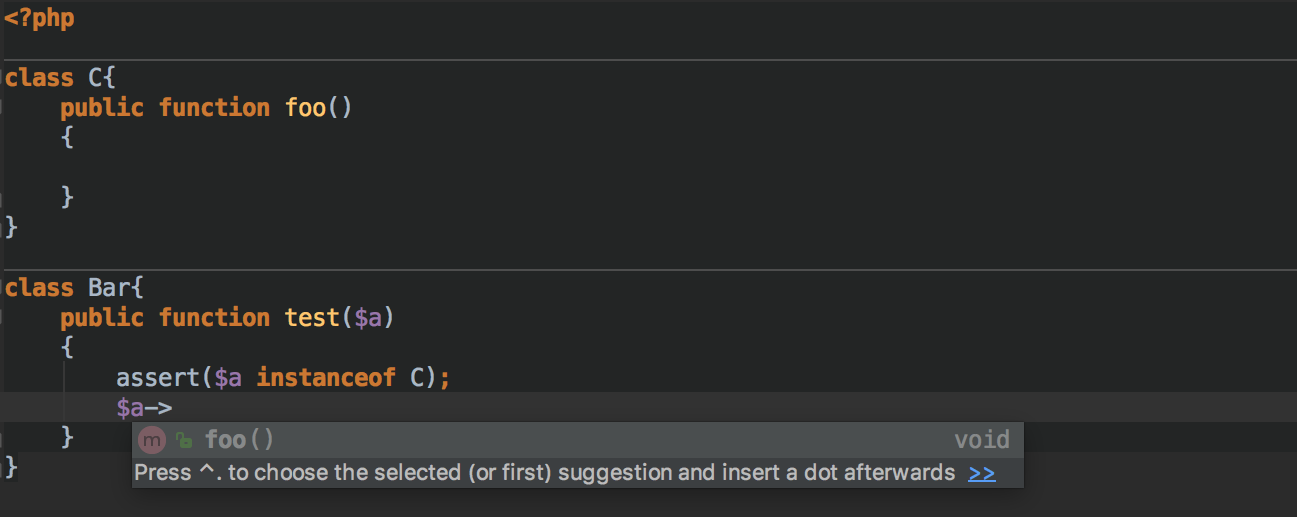1297x517 pixels.
Task: Collapse the foo function fold marker
Action: pyautogui.click(x=3, y=108)
